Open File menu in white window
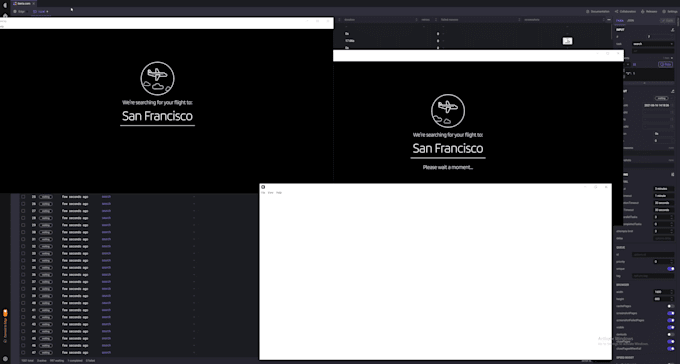This screenshot has width=680, height=364. tap(263, 193)
